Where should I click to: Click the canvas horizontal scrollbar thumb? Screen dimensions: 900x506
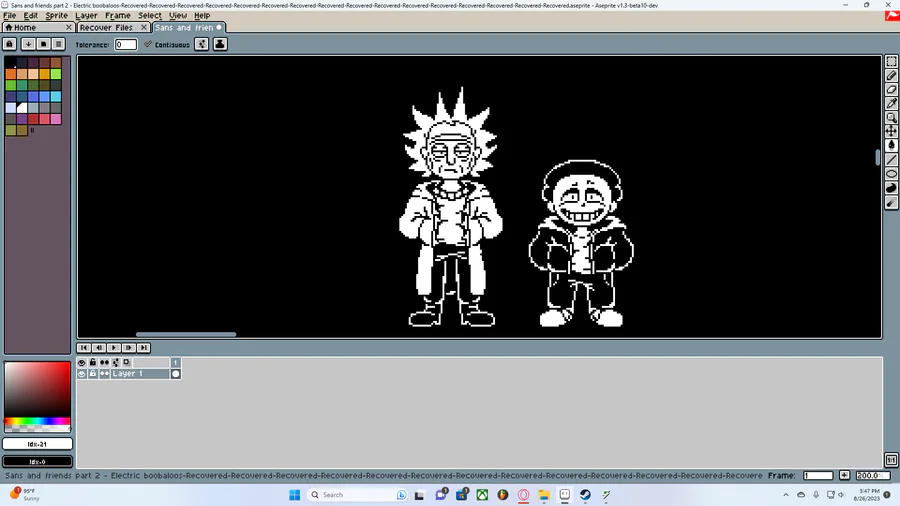185,334
